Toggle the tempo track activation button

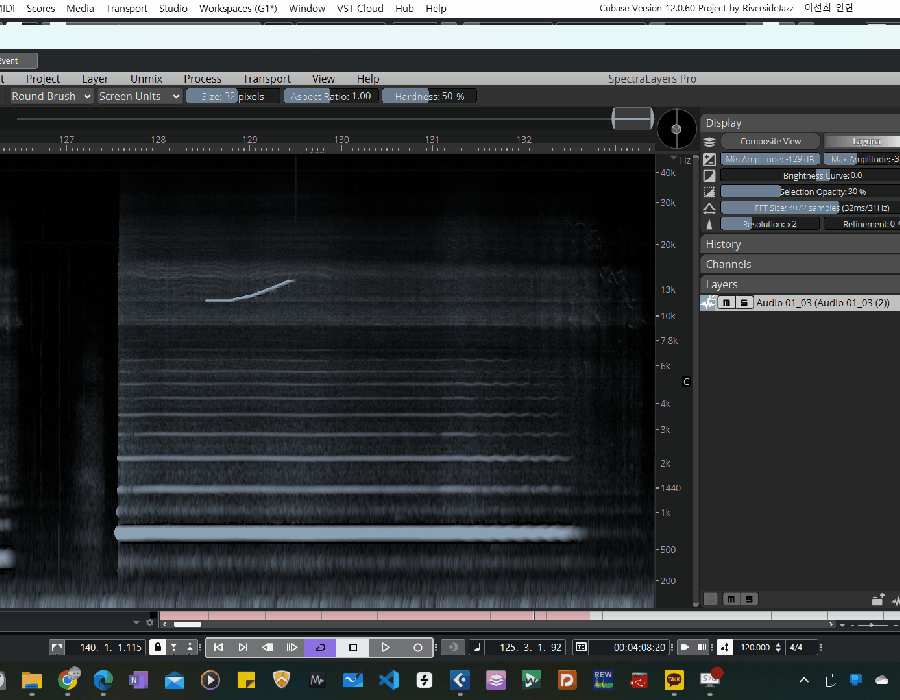(725, 647)
